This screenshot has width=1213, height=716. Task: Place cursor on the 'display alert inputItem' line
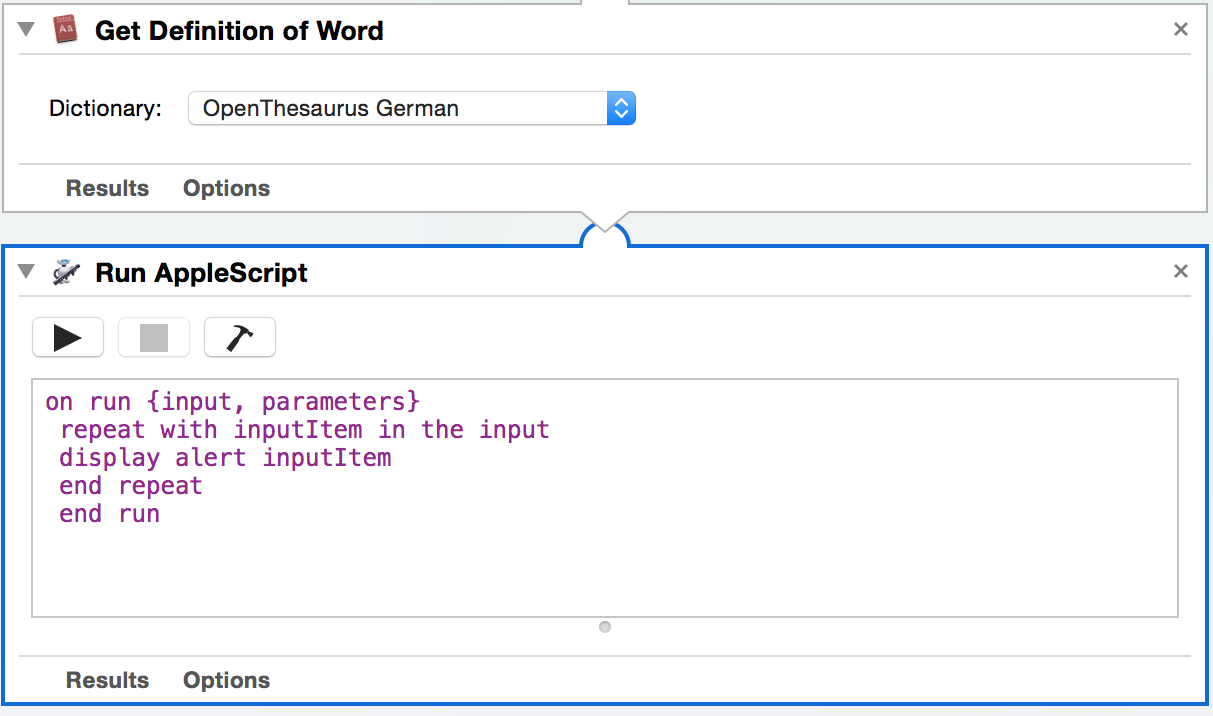[x=225, y=458]
